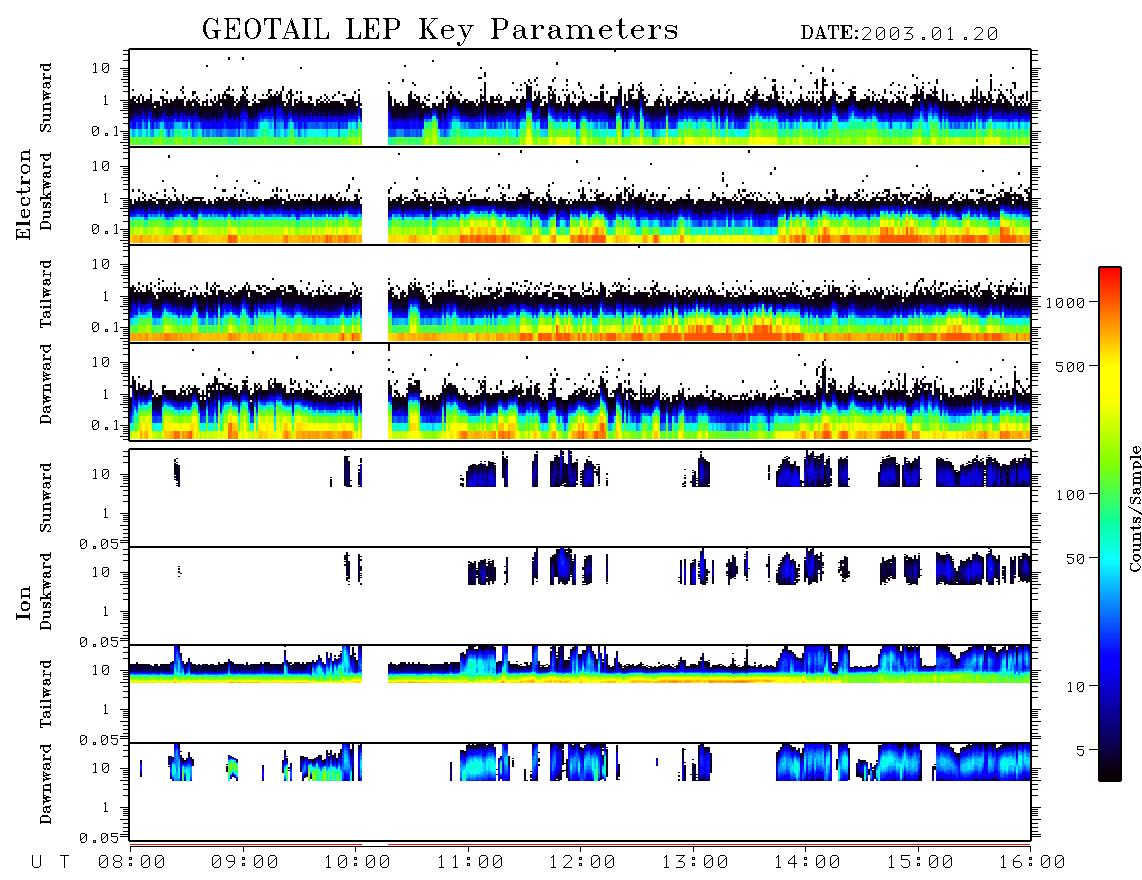Screen dimensions: 1142x880
Task: Click the Electron "Duskward" panel label
Action: (x=46, y=191)
